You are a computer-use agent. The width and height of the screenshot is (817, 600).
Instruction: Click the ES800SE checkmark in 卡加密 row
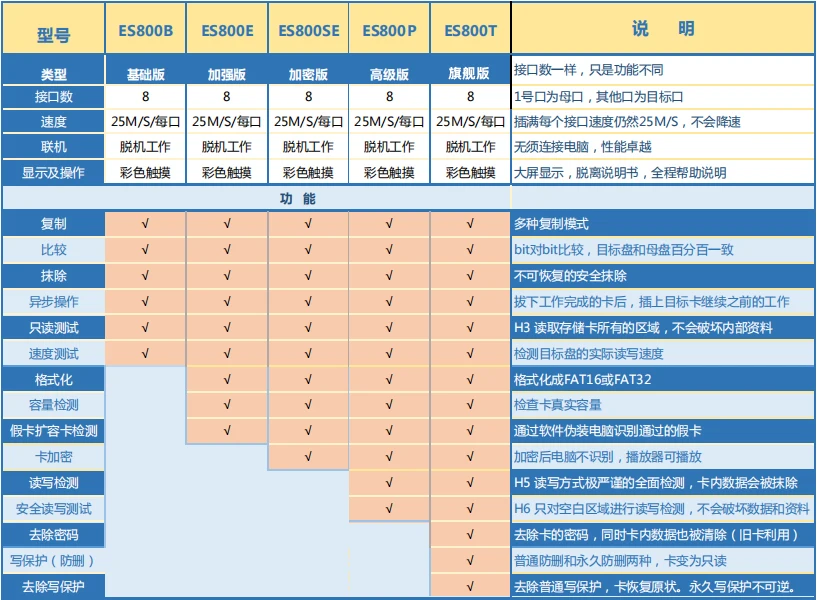coord(308,457)
